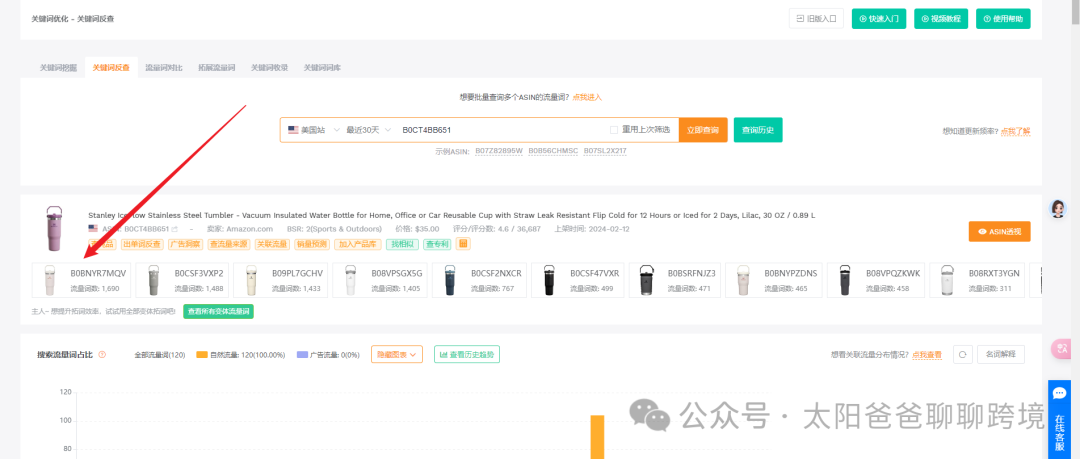Click the 查流量来源 tag
The image size is (1080, 459).
[229, 244]
